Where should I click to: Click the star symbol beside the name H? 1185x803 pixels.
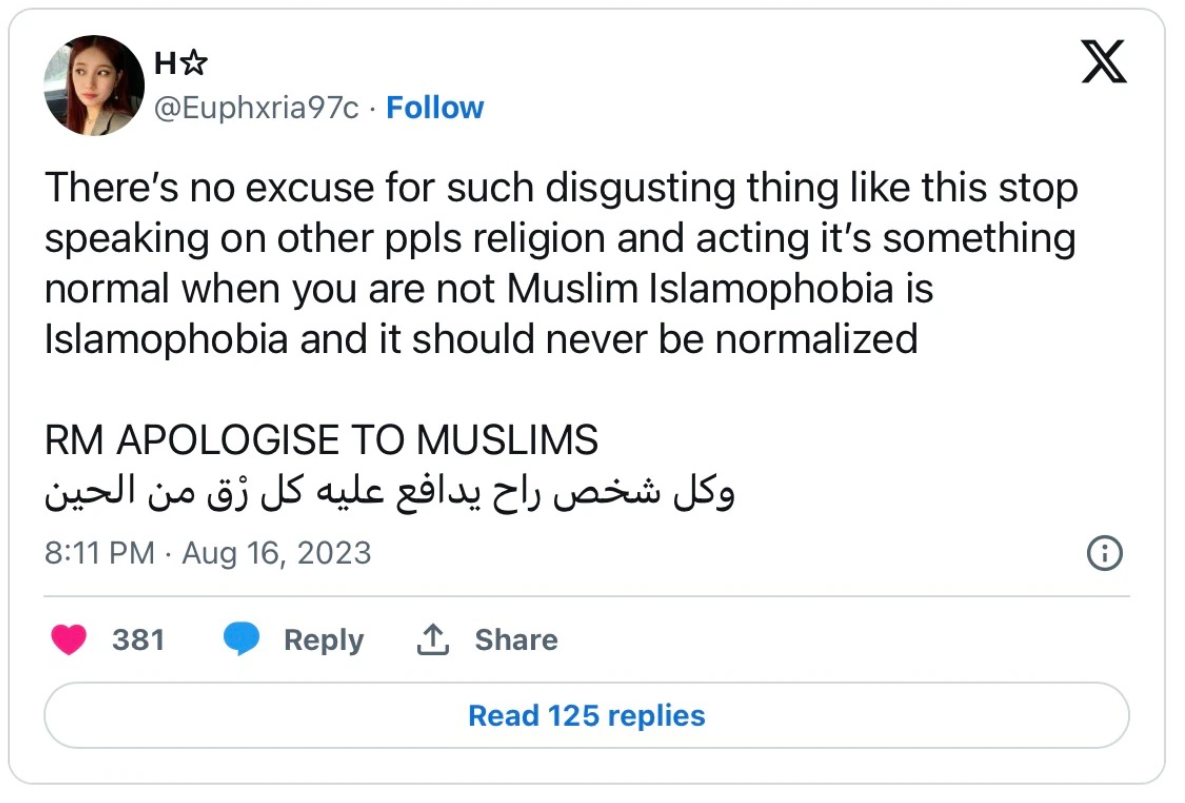(x=195, y=65)
